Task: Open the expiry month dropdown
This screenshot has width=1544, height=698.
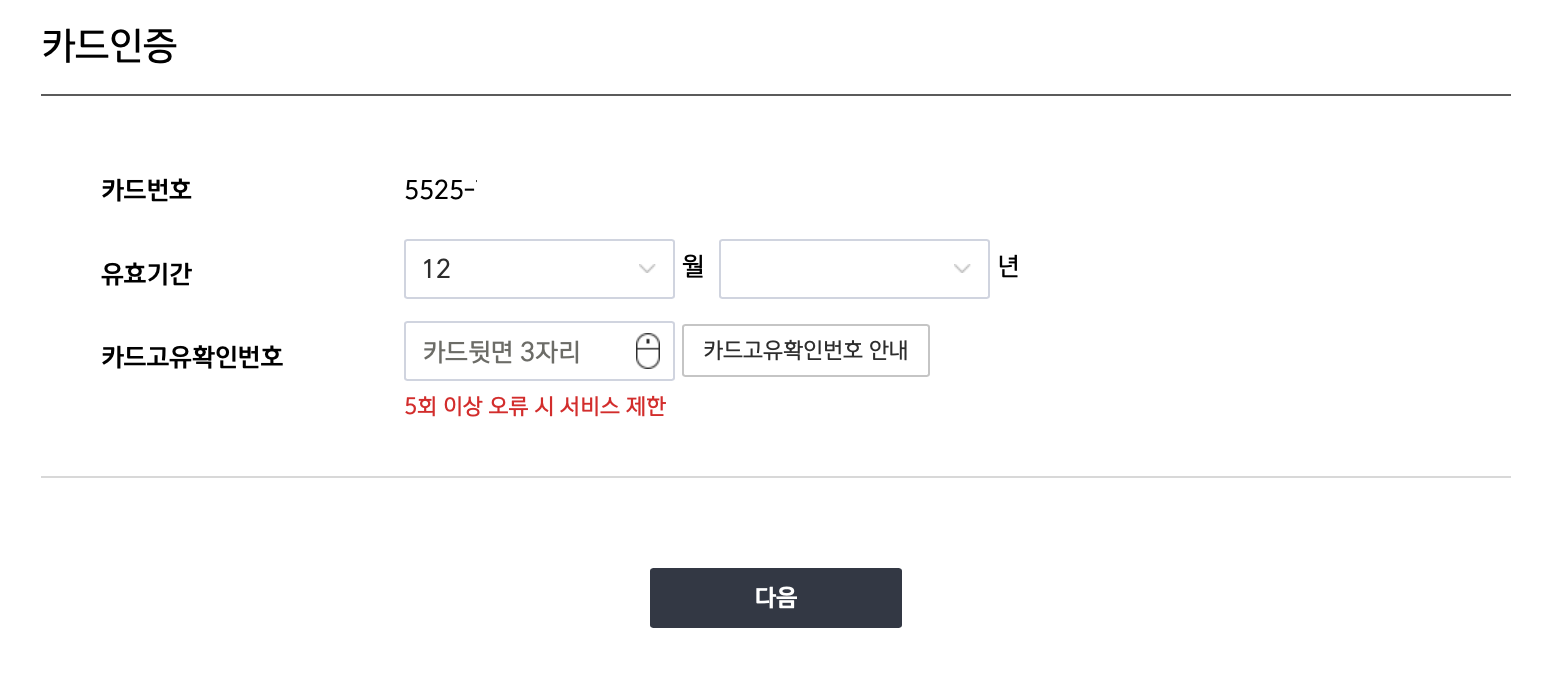Action: pos(539,268)
